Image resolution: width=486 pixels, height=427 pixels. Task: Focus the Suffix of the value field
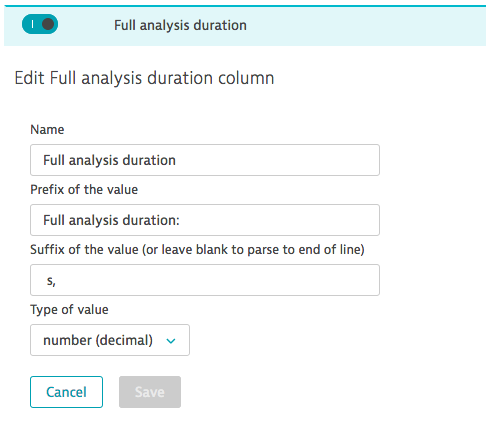(x=205, y=280)
